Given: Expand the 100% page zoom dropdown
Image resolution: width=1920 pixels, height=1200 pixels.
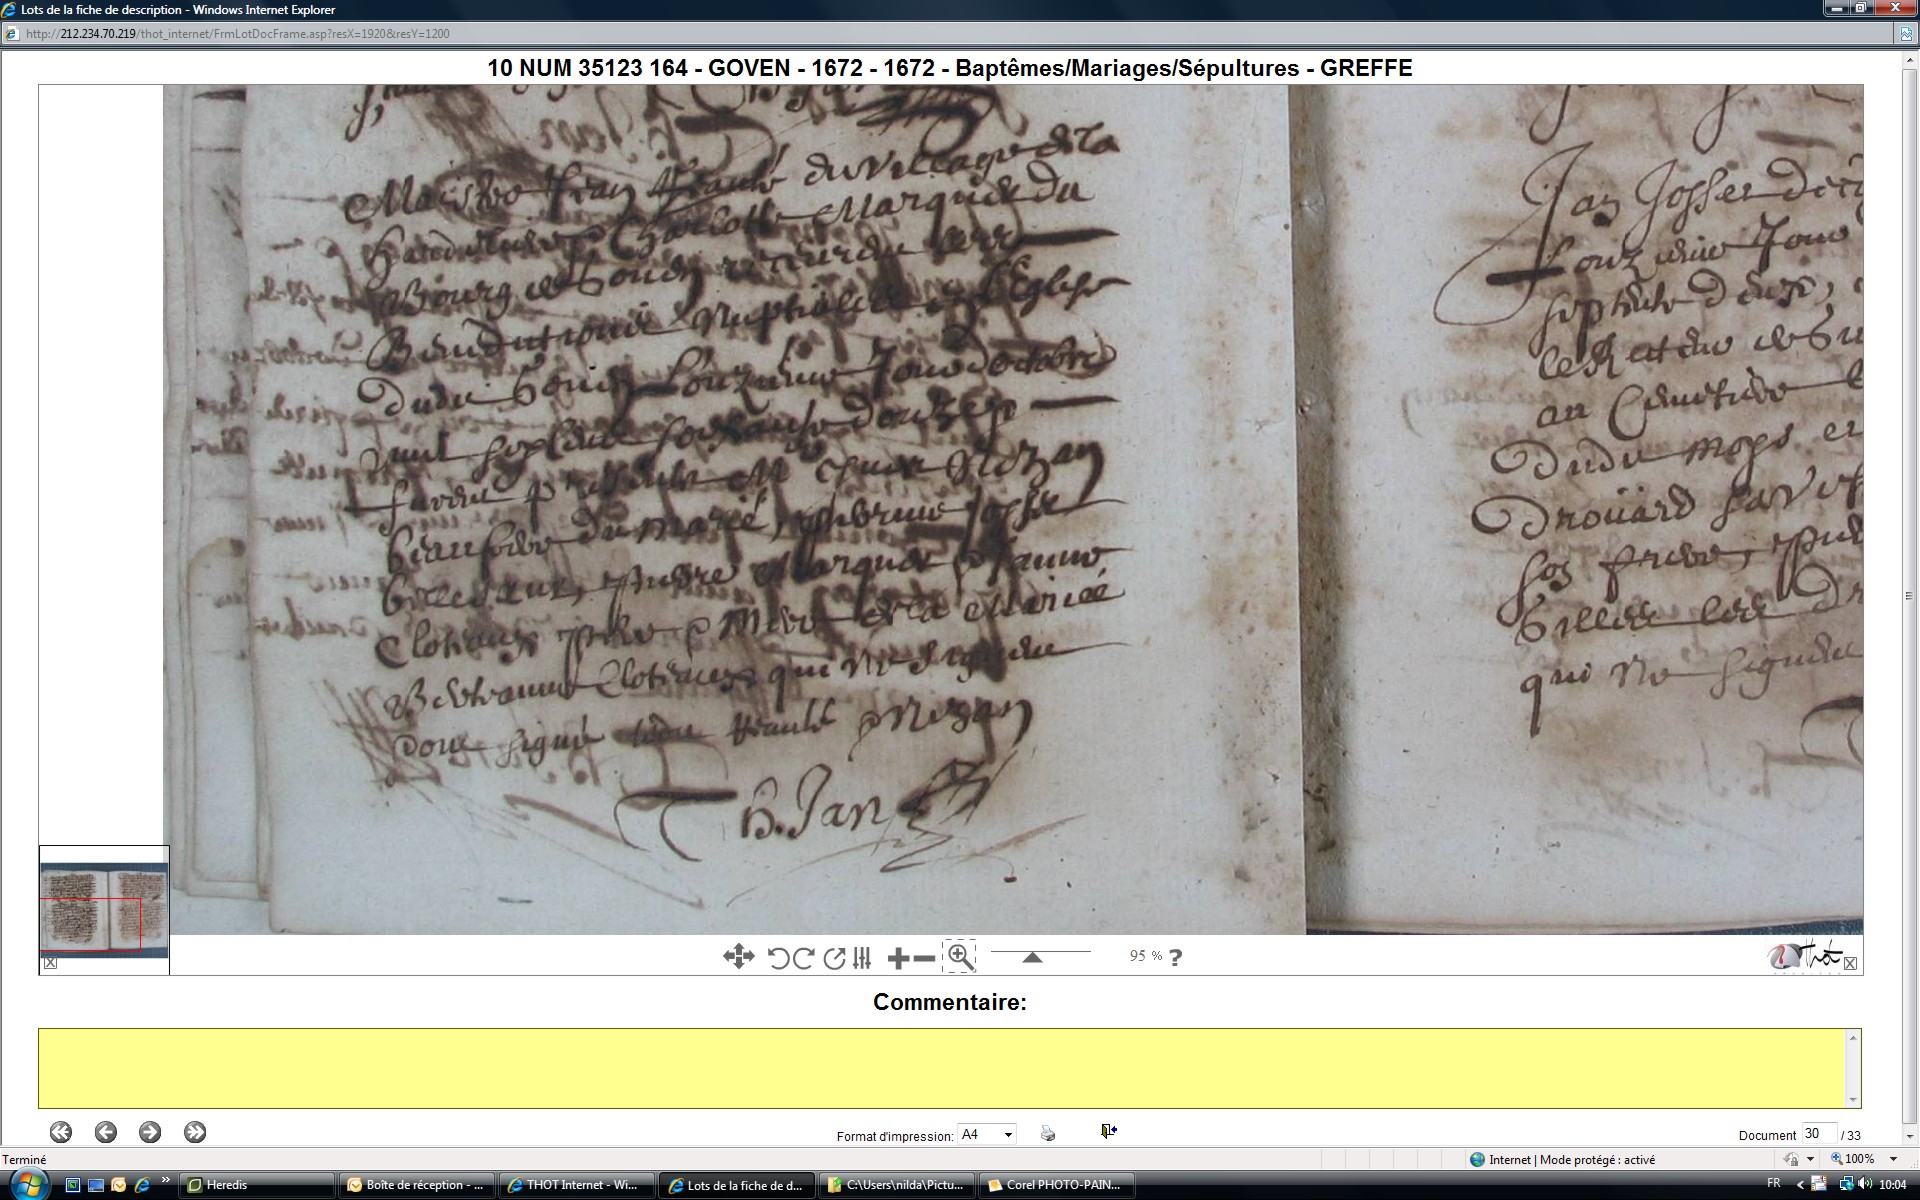Looking at the screenshot, I should [1893, 1159].
